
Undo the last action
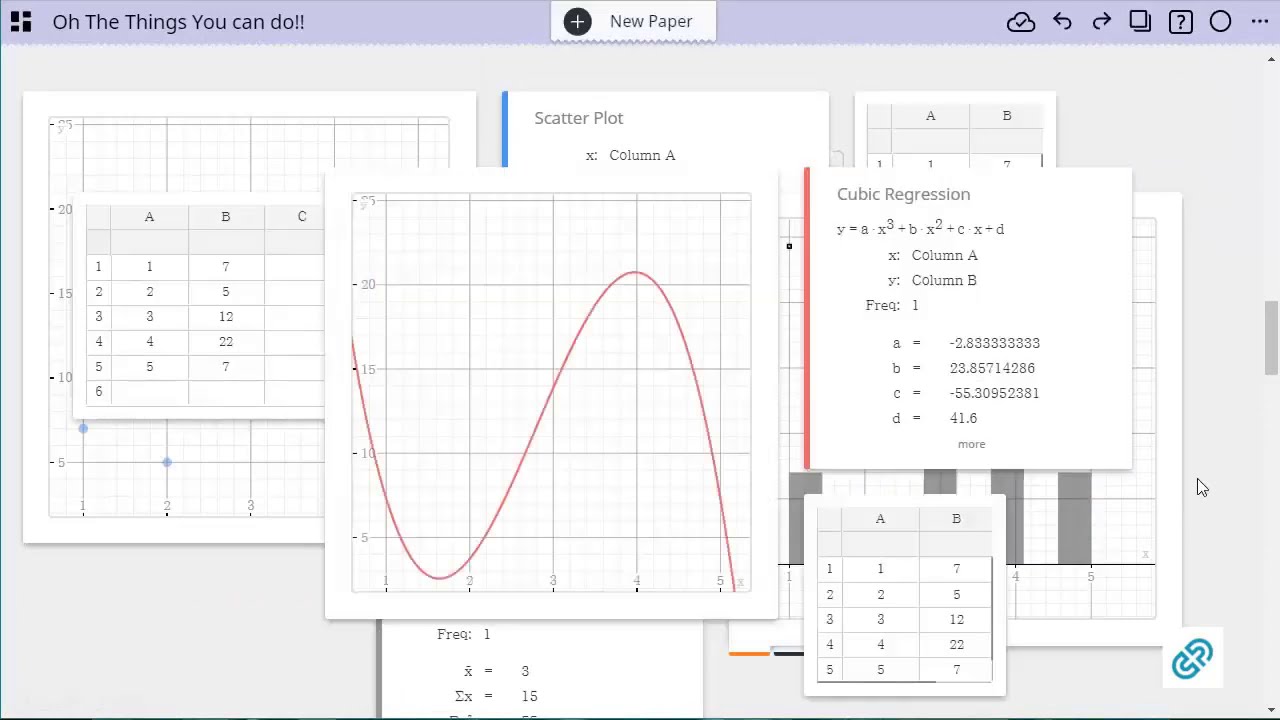click(1062, 22)
